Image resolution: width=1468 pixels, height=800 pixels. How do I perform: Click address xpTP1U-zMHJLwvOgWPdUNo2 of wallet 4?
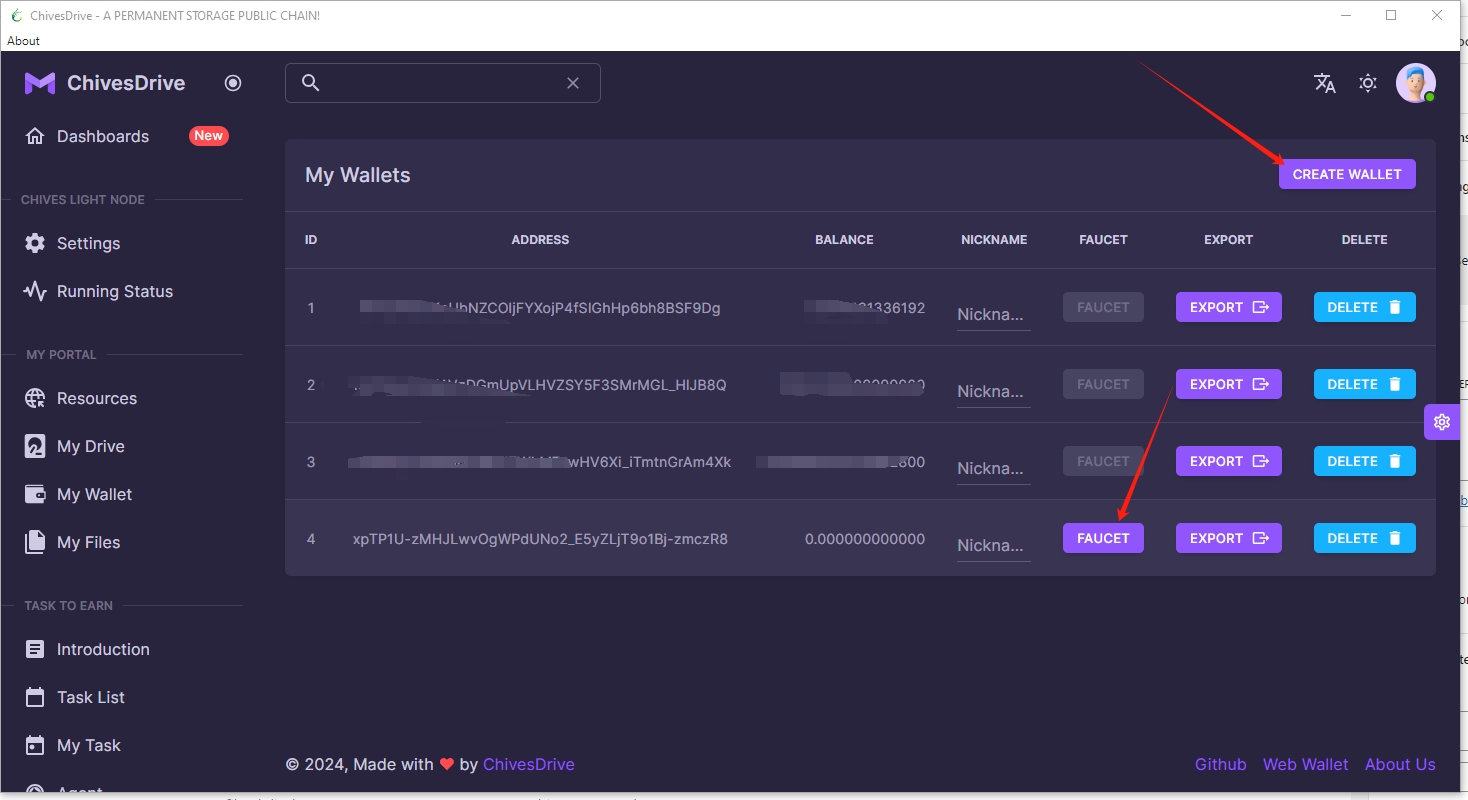click(540, 539)
